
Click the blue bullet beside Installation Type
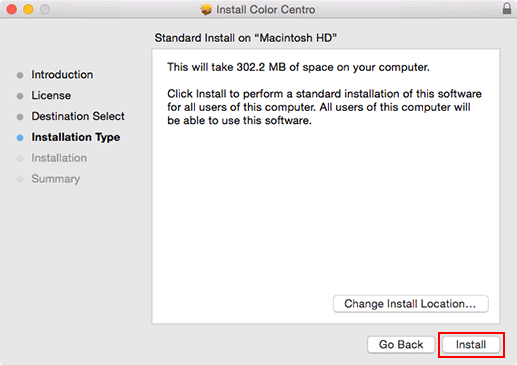(x=20, y=138)
